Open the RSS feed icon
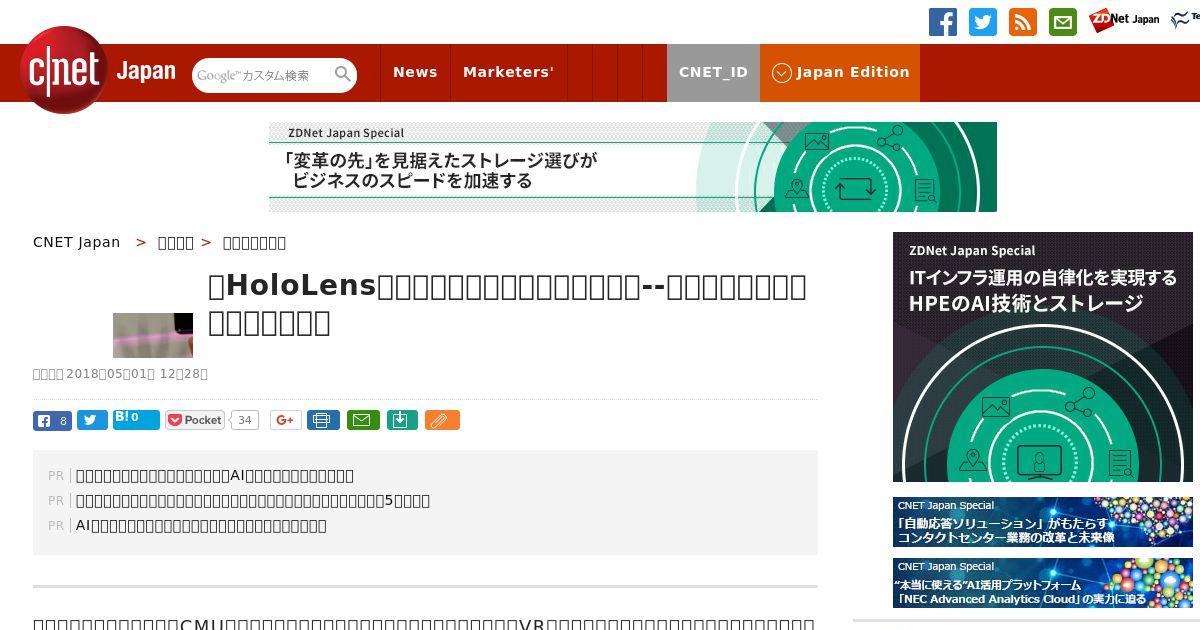The height and width of the screenshot is (630, 1200). coord(1023,22)
